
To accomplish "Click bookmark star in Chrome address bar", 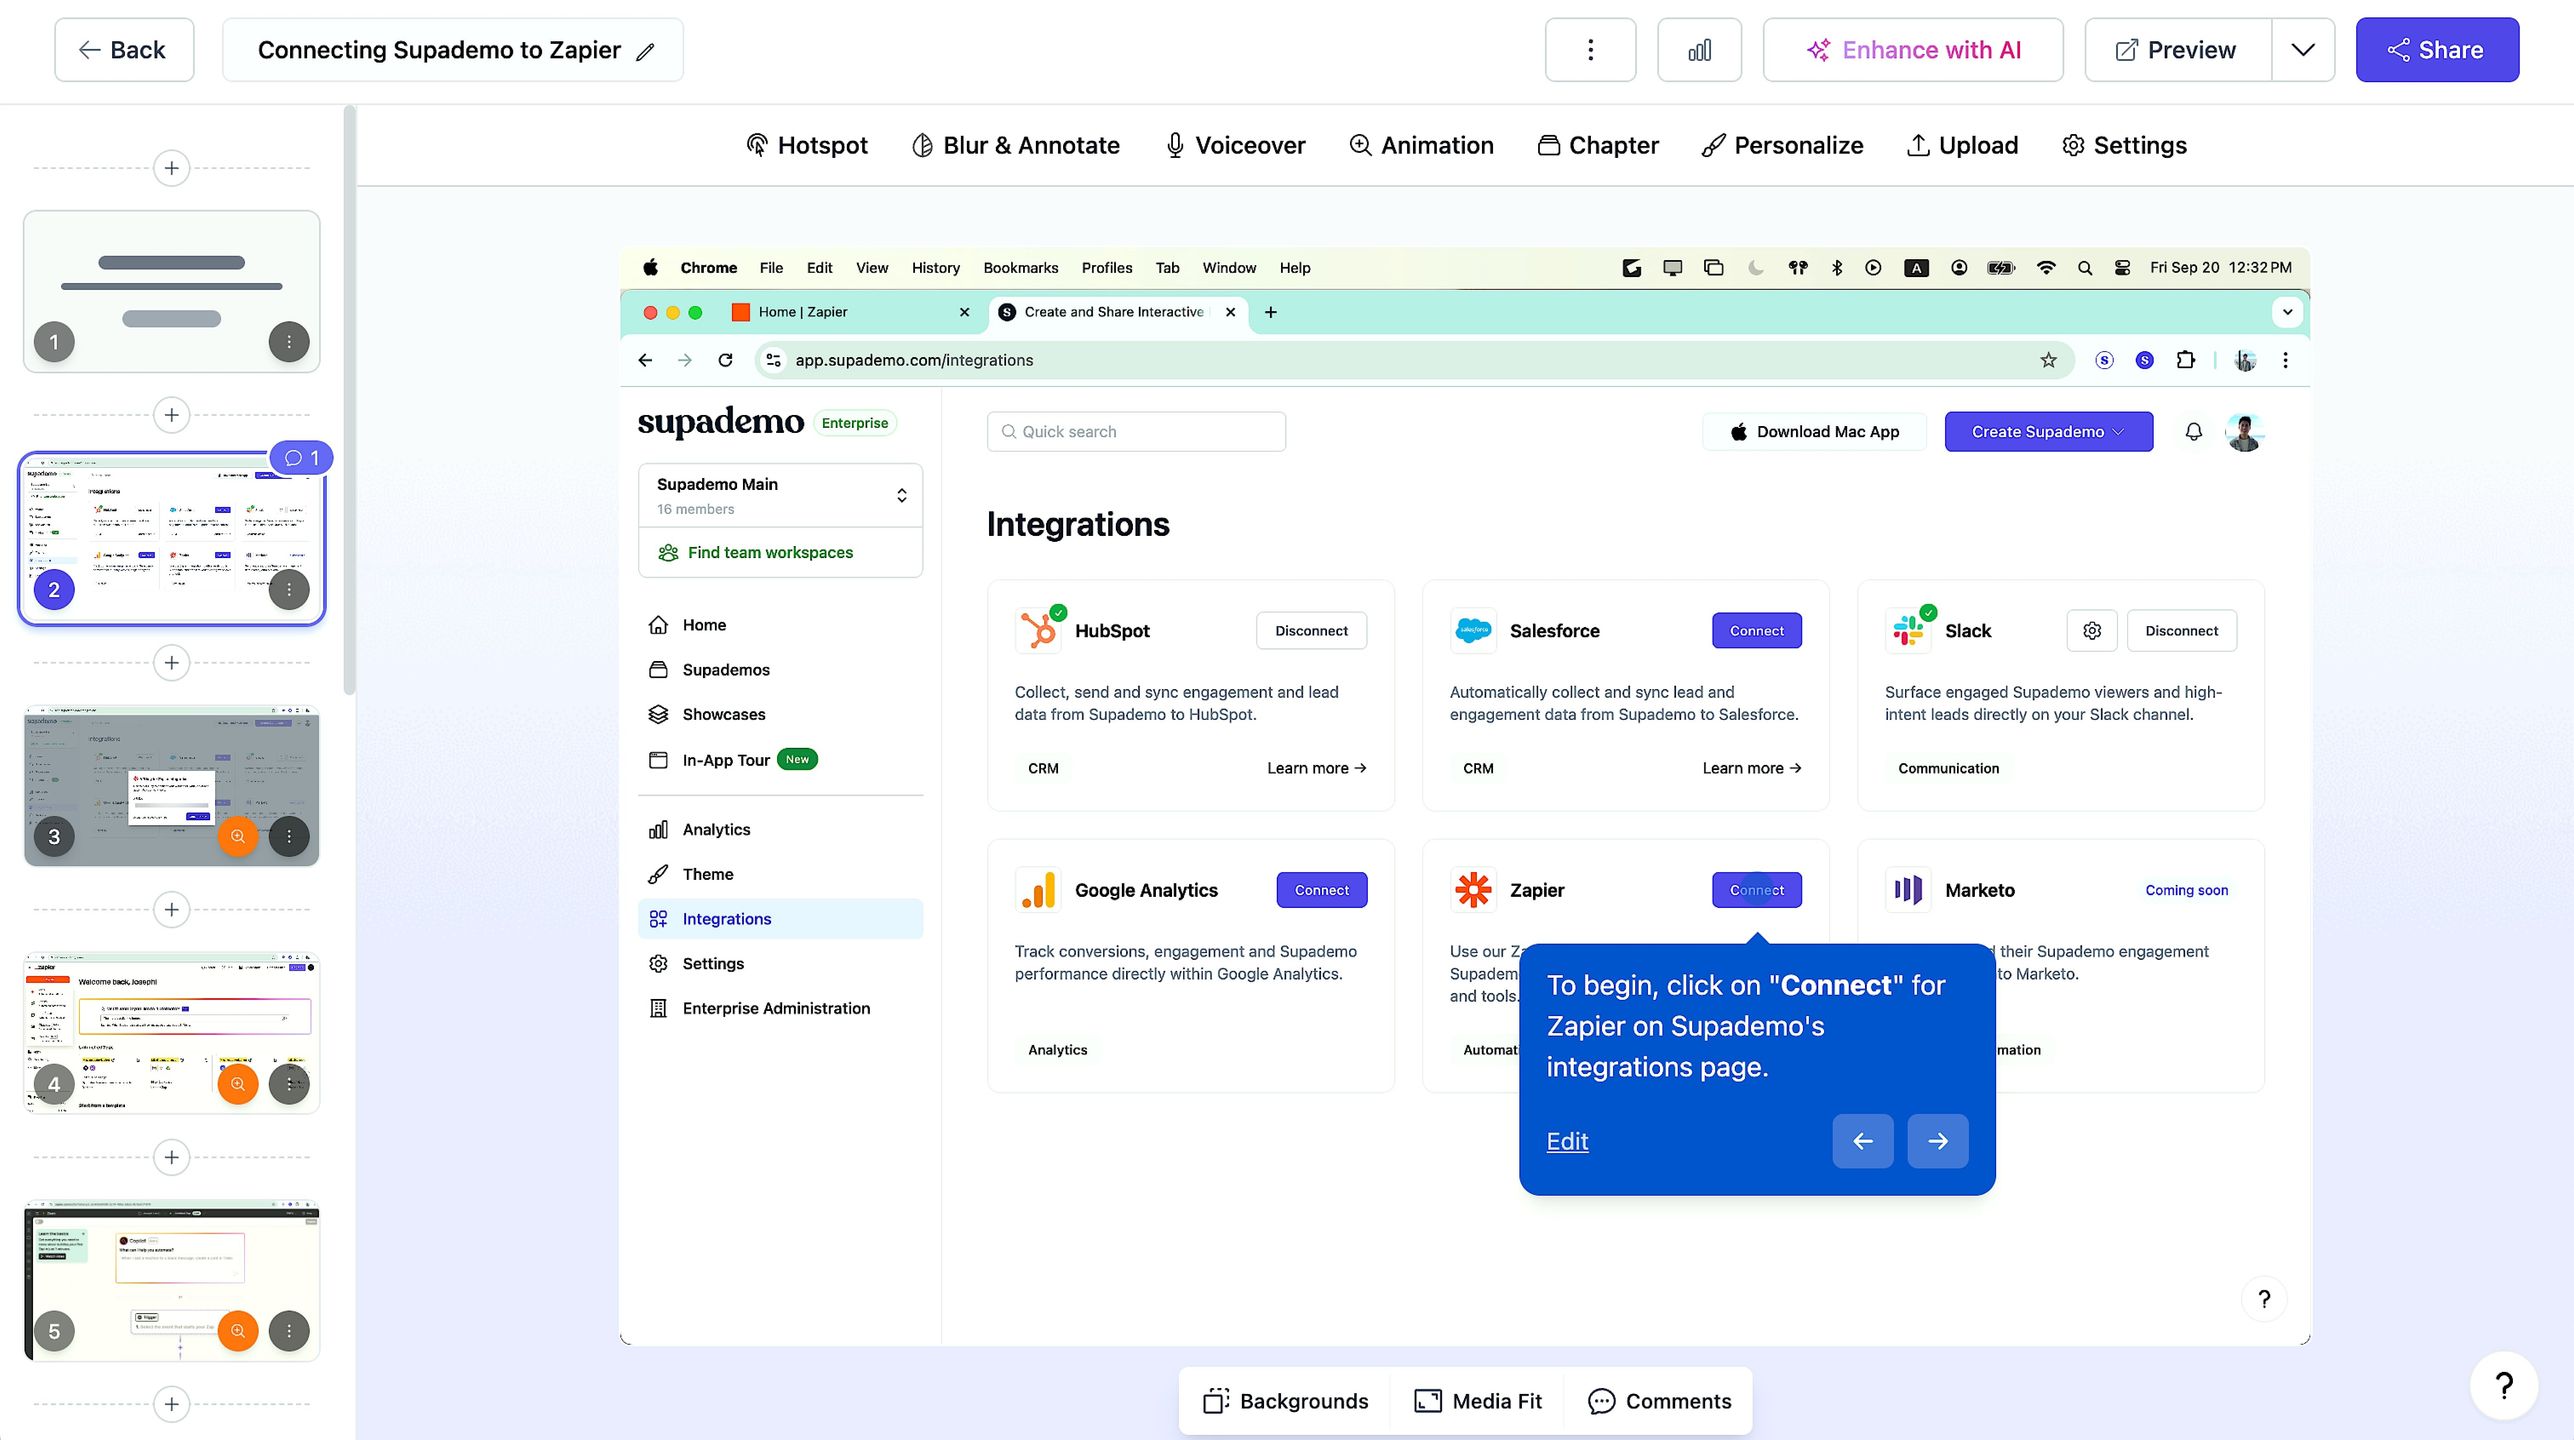I will 2048,360.
